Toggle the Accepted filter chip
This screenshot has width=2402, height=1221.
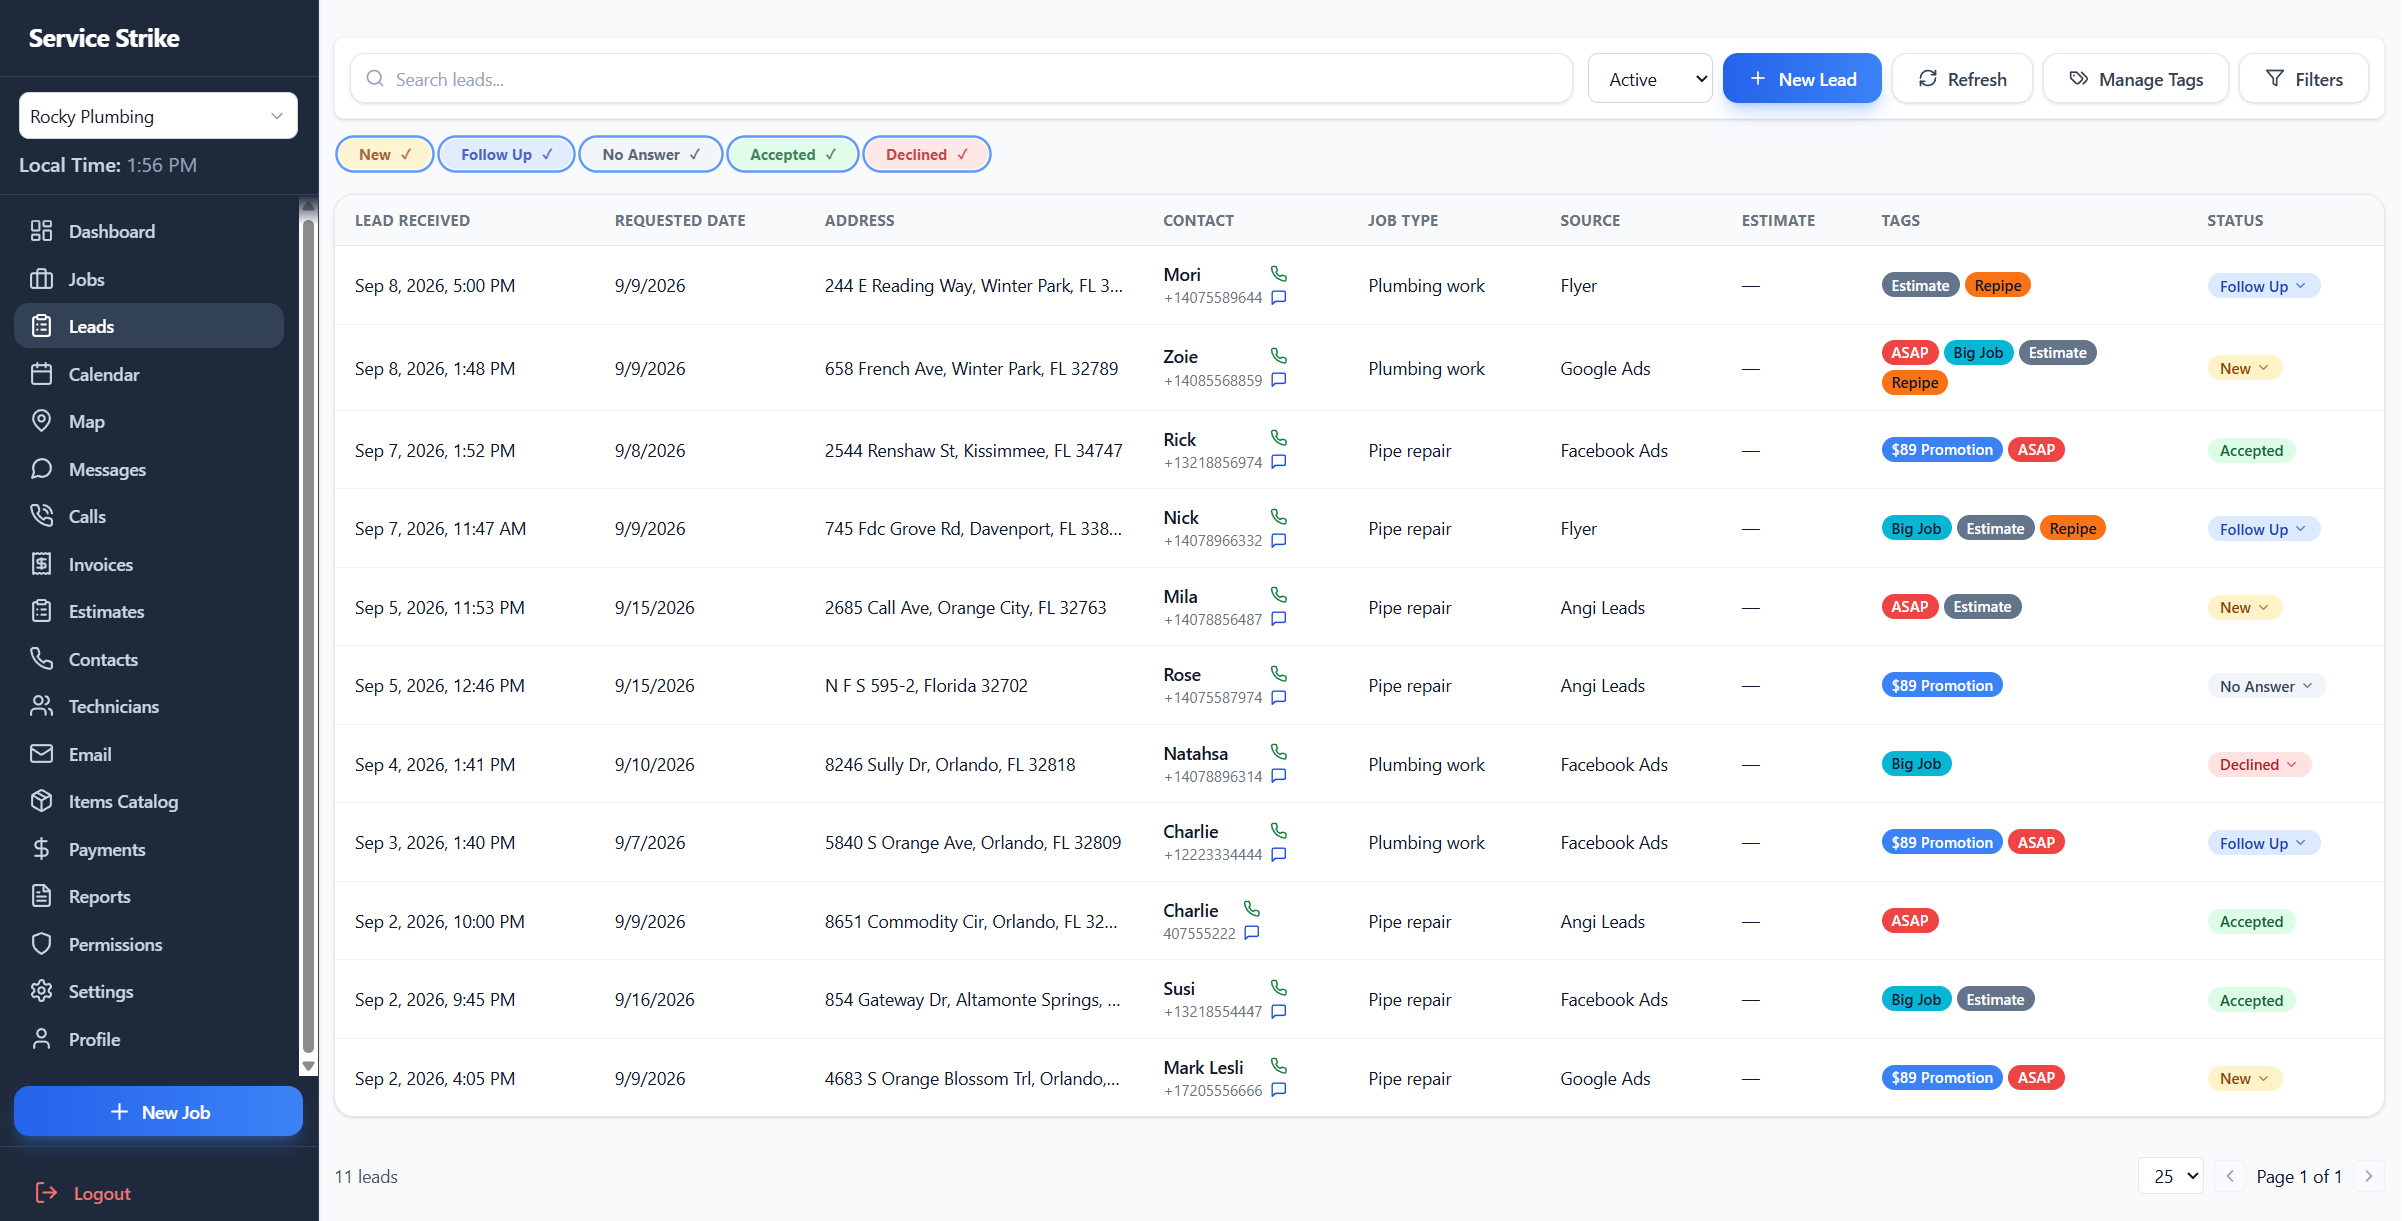(x=793, y=154)
